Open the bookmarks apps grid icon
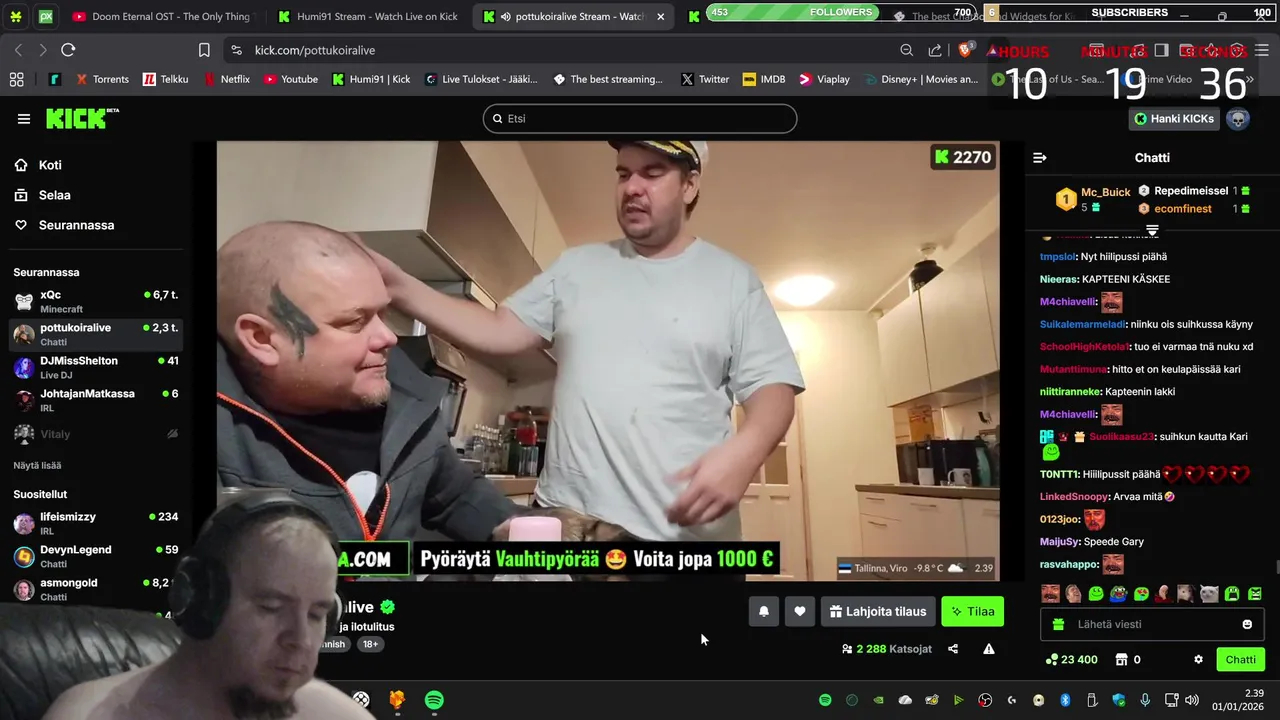This screenshot has height=720, width=1280. (x=16, y=79)
